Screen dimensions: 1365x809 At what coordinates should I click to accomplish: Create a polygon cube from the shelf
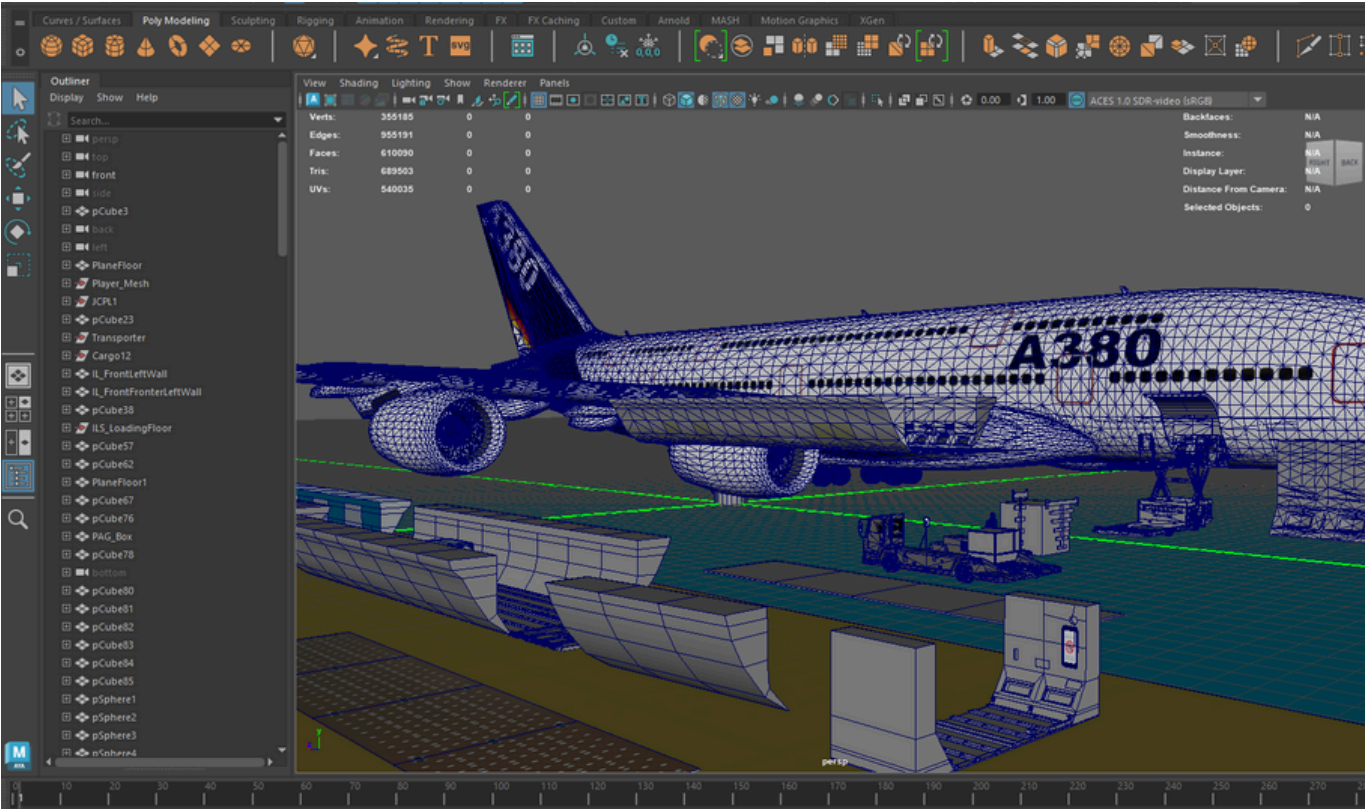tap(83, 46)
